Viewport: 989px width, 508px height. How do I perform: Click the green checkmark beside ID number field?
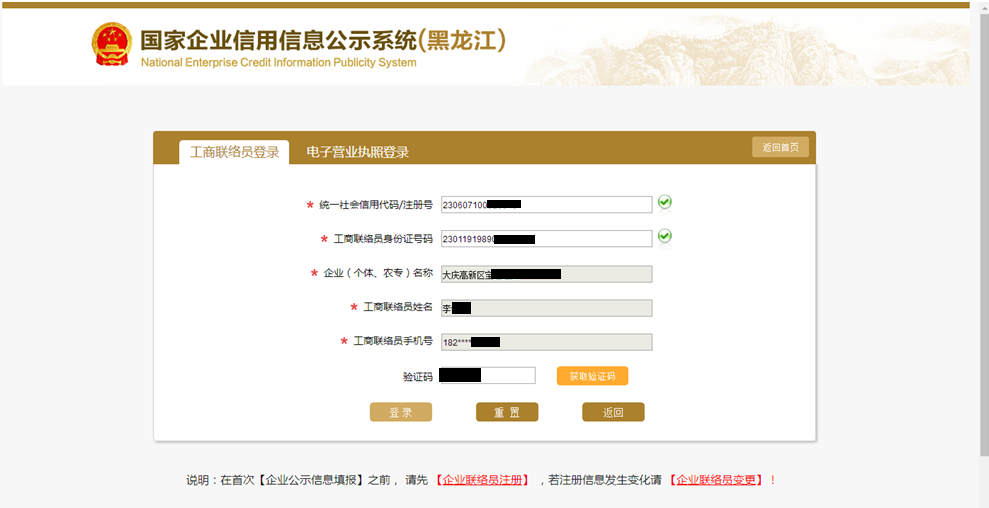click(x=665, y=237)
